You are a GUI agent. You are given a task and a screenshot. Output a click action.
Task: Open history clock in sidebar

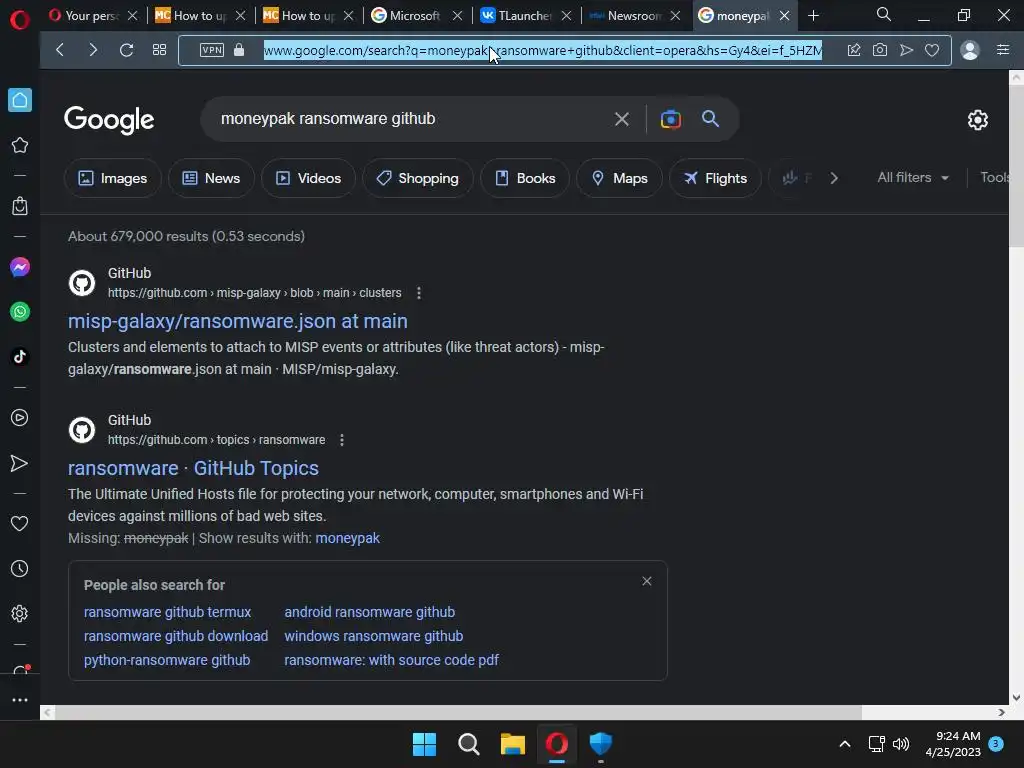coord(20,569)
